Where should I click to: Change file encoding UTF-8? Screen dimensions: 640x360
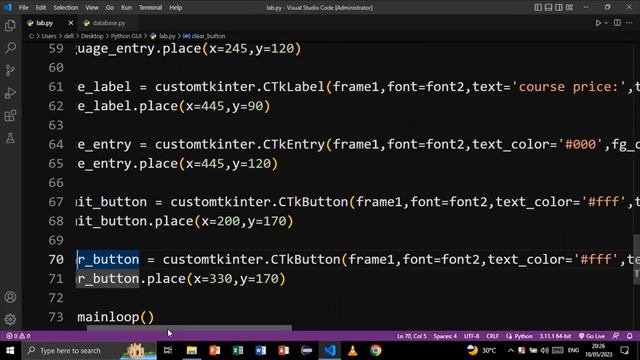471,336
